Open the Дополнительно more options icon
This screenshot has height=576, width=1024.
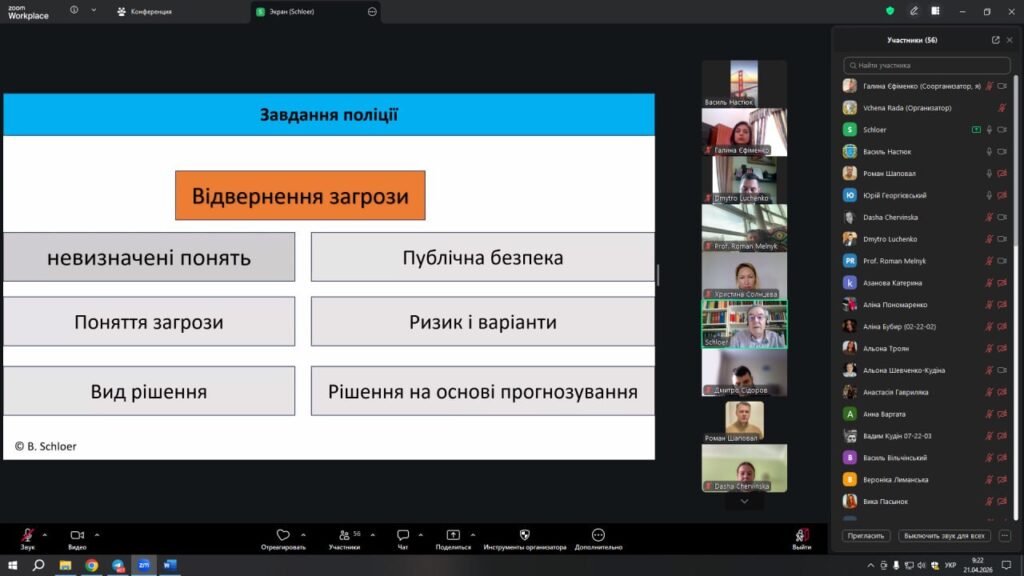click(x=598, y=535)
